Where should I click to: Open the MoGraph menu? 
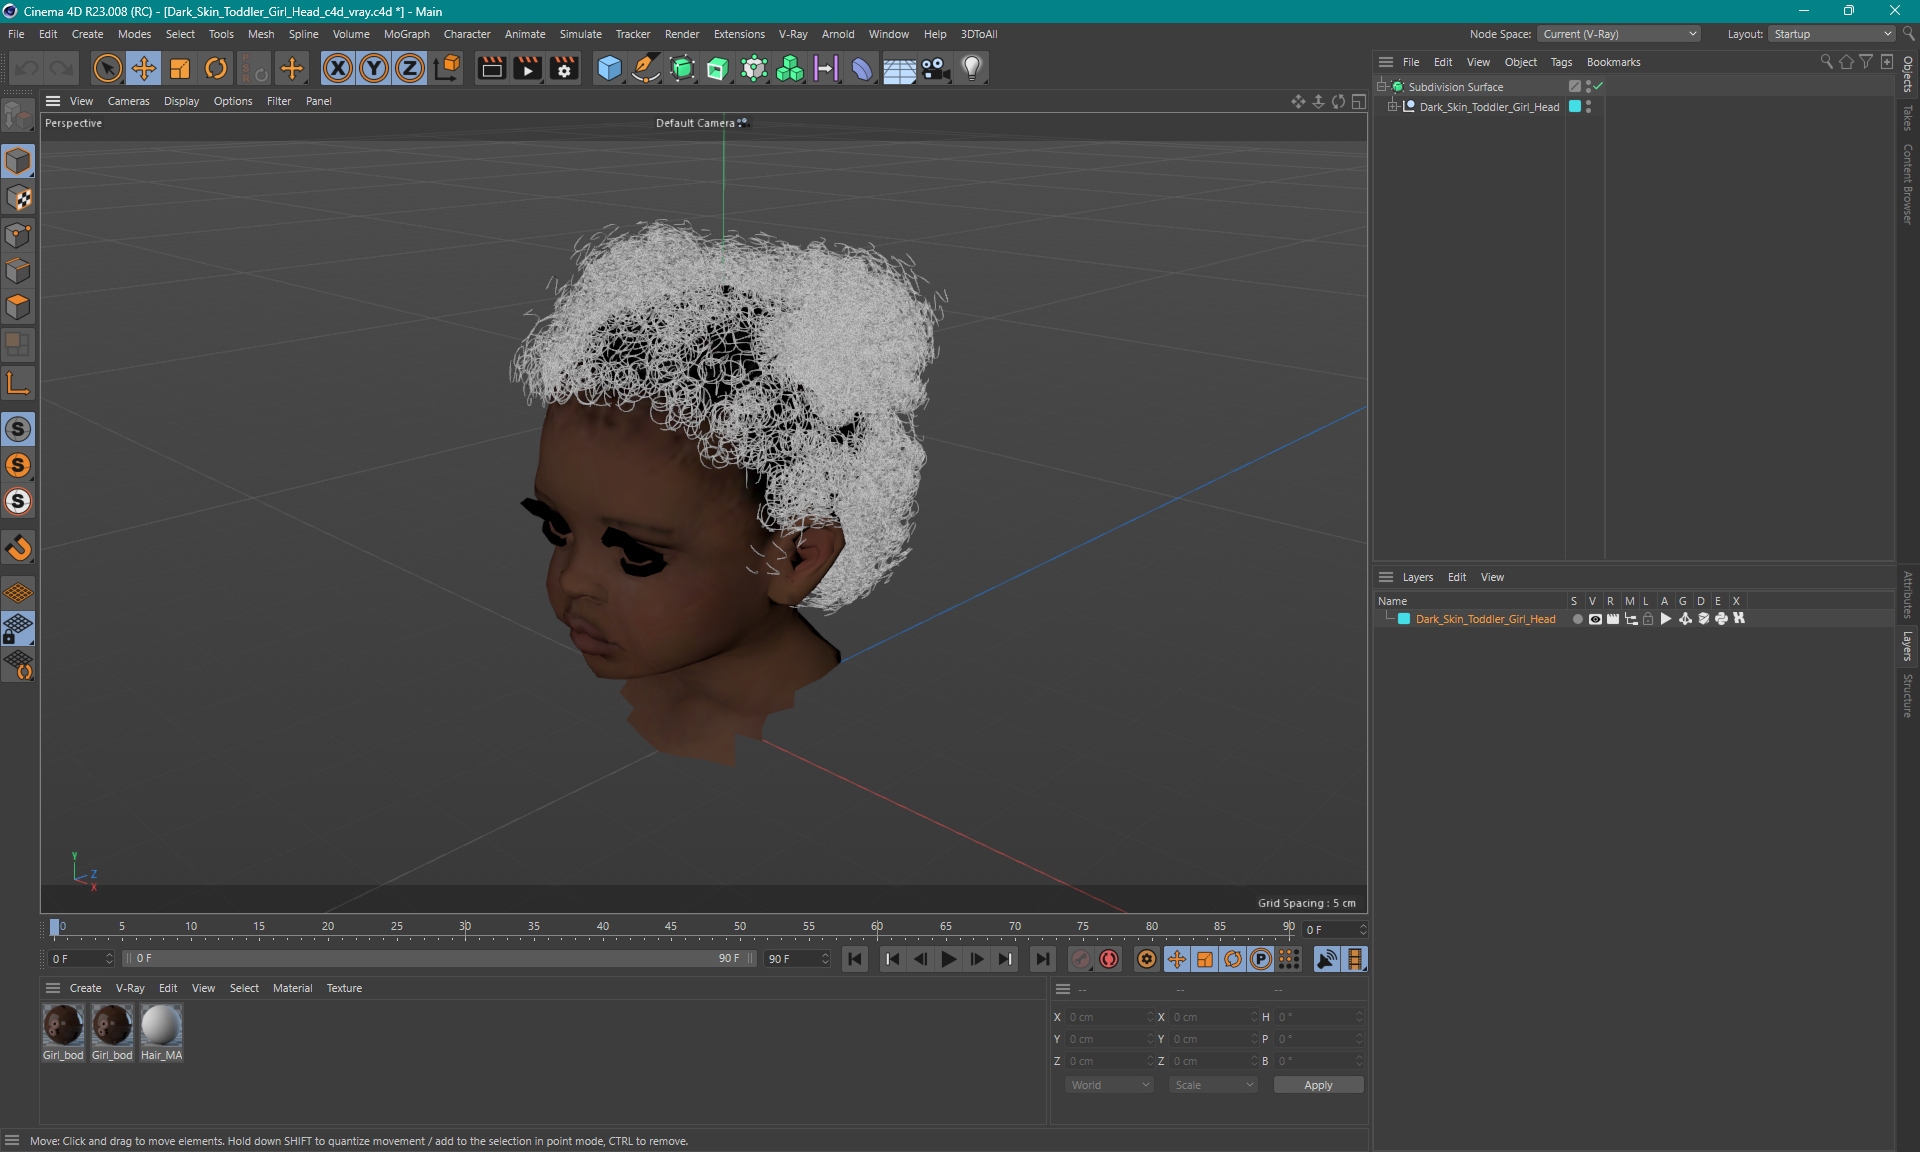pyautogui.click(x=406, y=34)
